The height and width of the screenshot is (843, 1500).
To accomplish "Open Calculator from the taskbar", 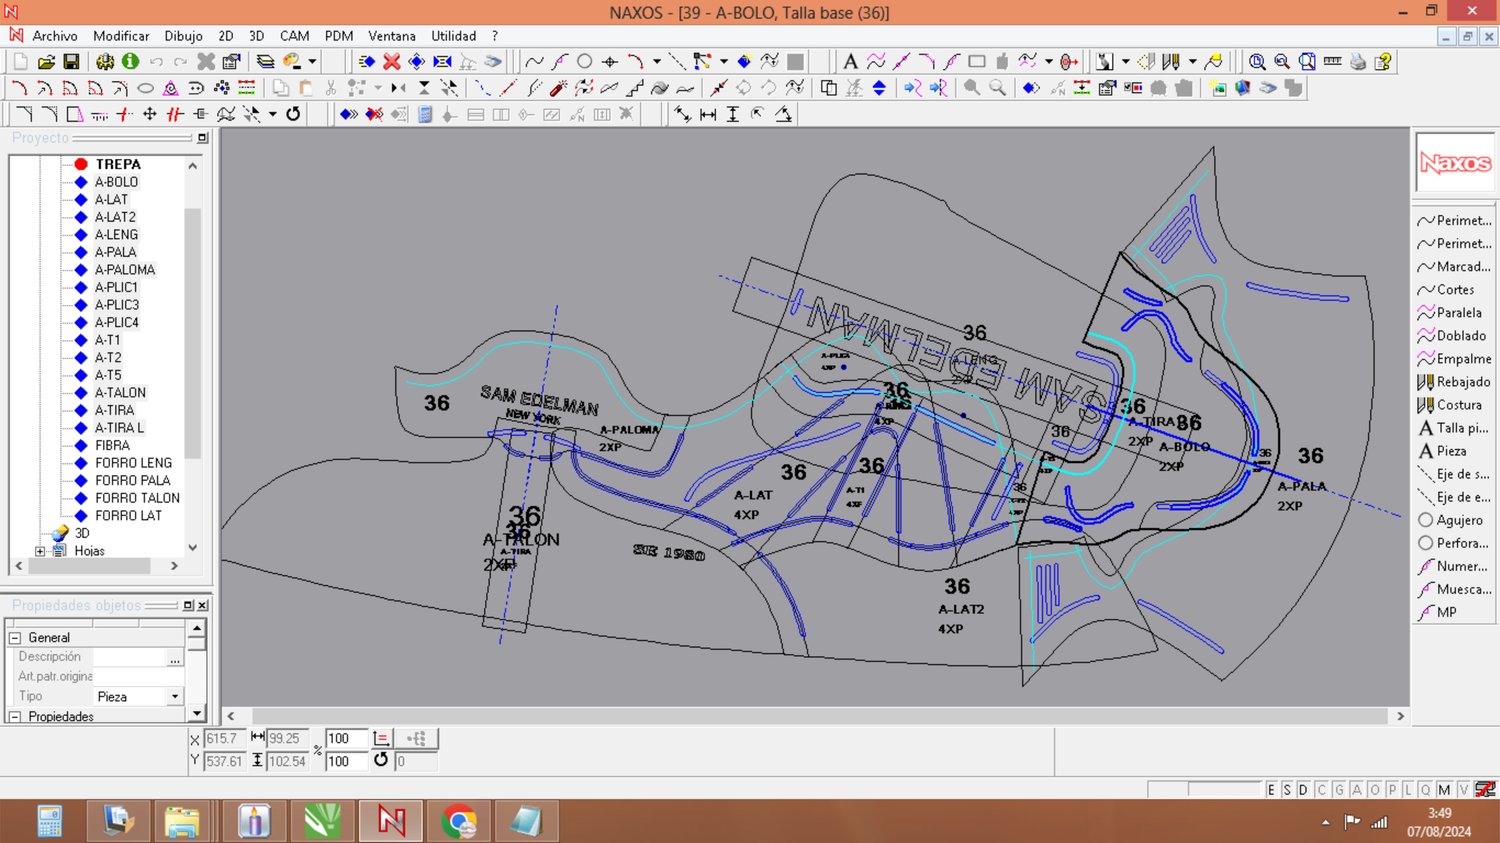I will tap(49, 822).
